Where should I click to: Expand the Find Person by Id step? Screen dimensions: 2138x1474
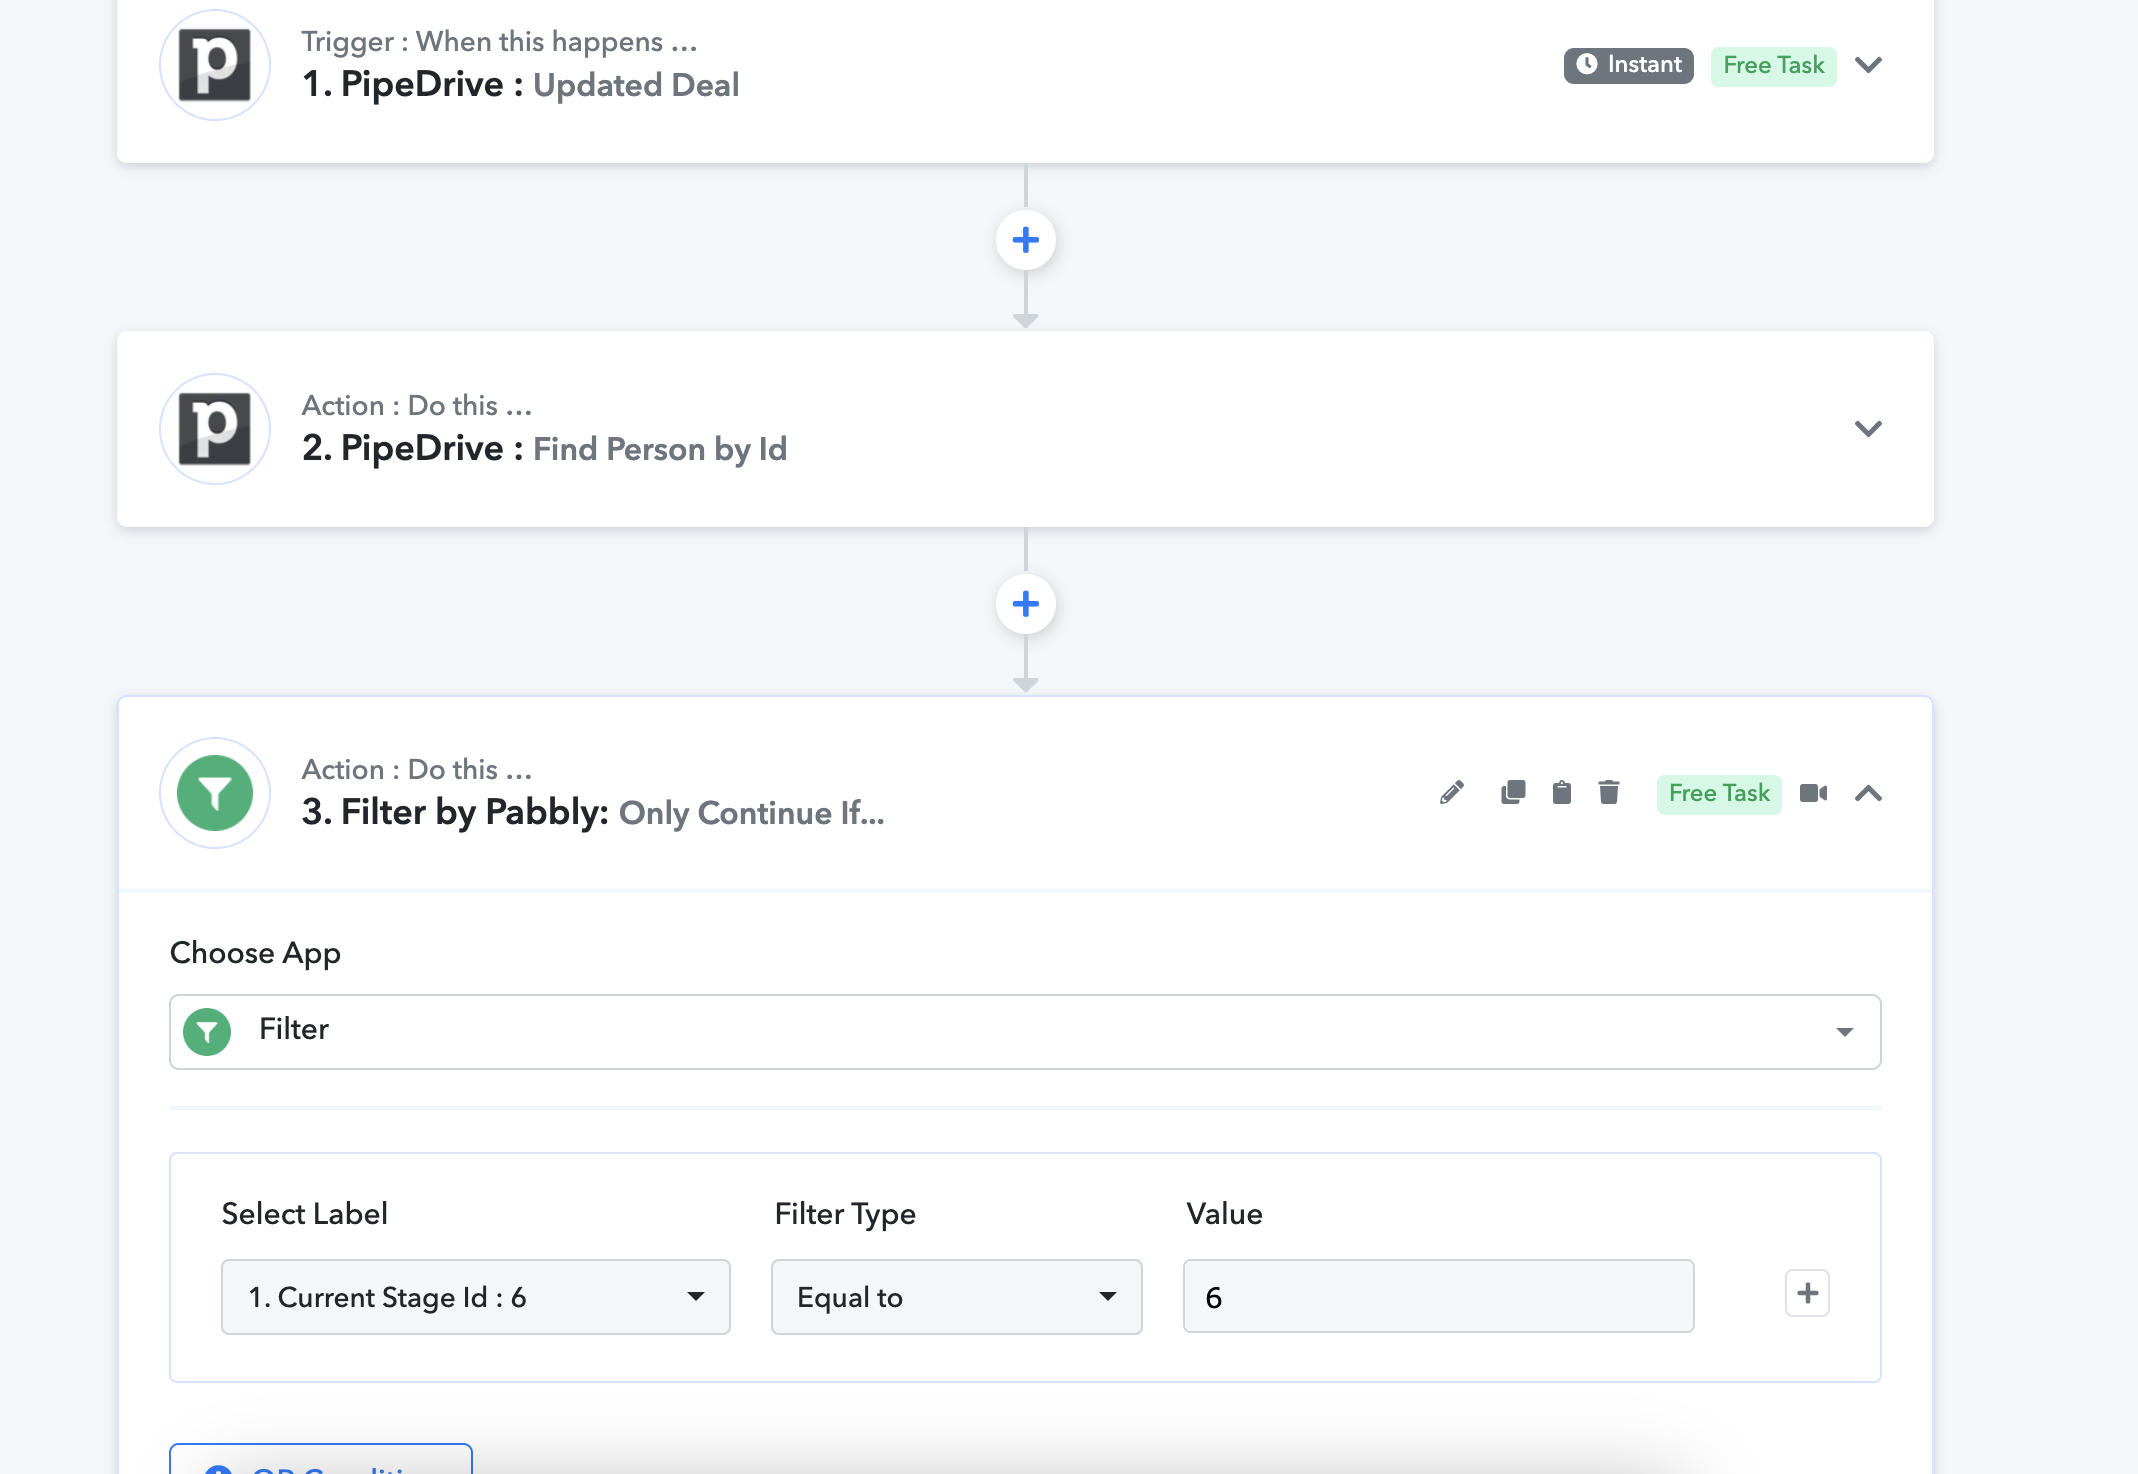point(1868,429)
